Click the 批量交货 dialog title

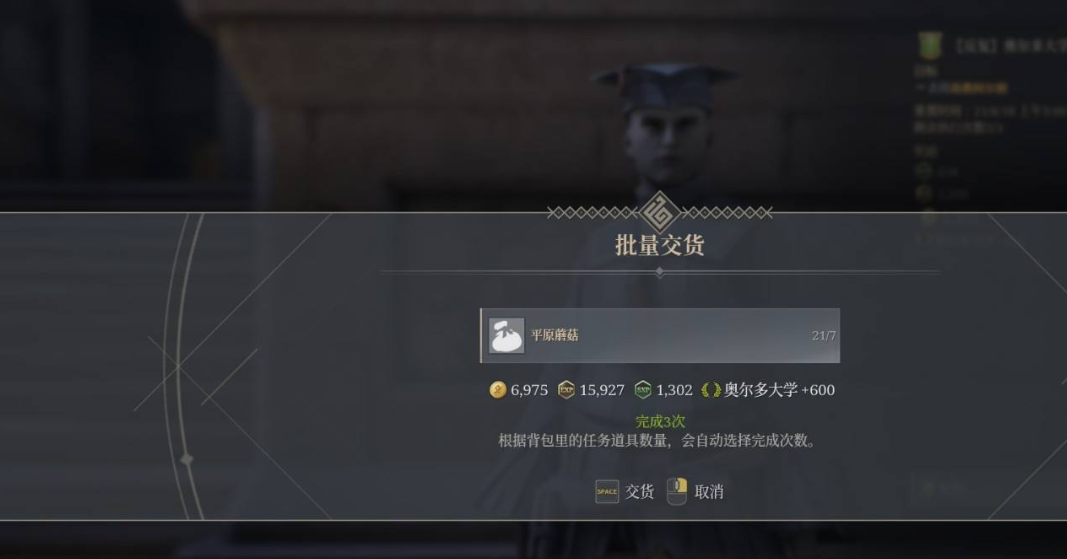(659, 245)
